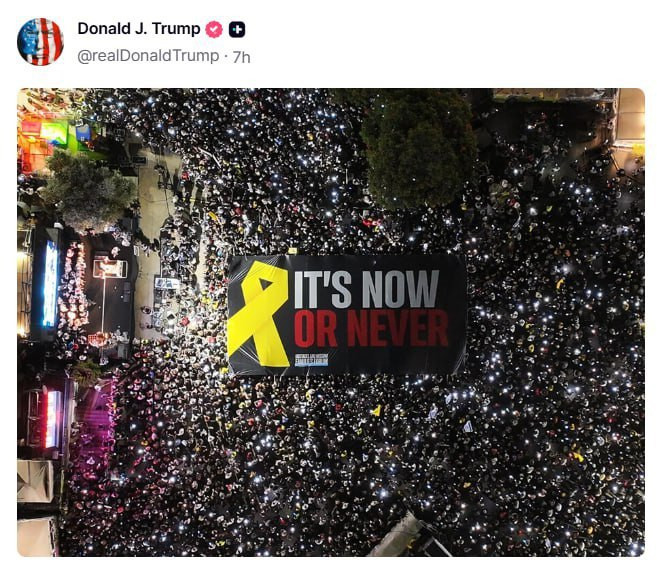Click the dark plus badge beside checkmark

pyautogui.click(x=237, y=29)
